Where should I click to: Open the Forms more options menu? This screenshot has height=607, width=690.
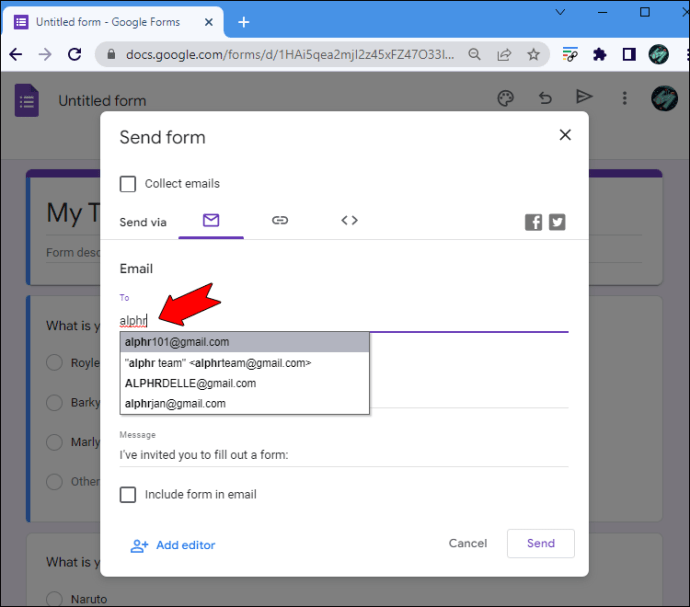[x=624, y=98]
